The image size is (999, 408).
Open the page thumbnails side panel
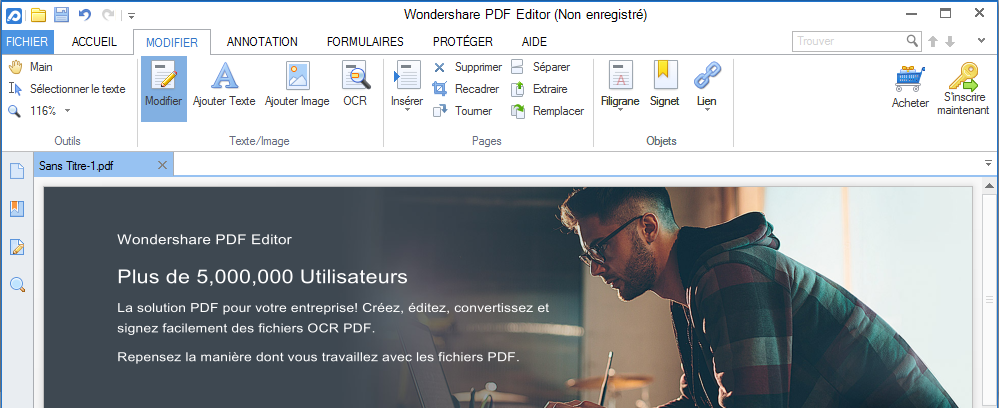point(17,171)
